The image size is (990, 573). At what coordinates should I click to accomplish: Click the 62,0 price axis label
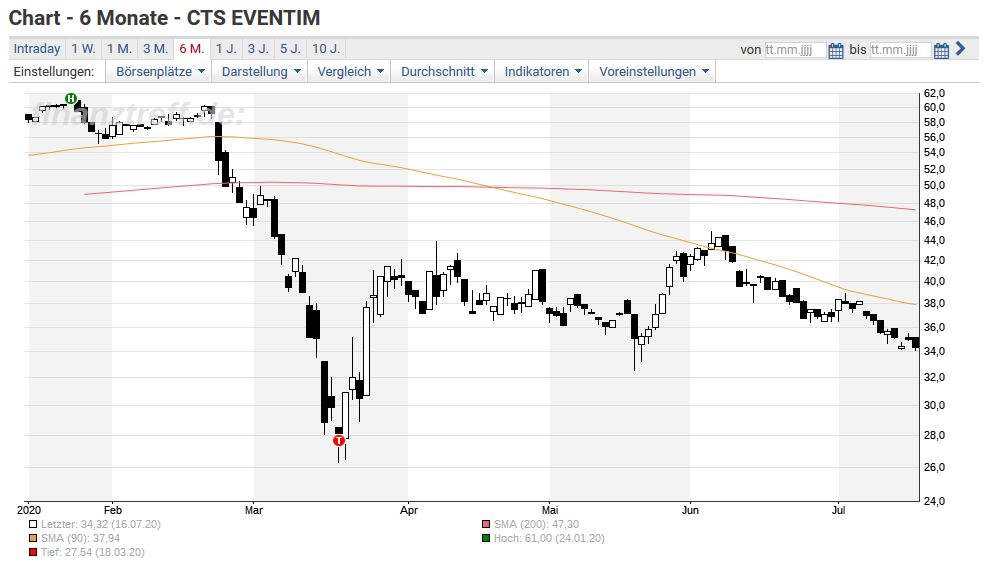pos(934,93)
